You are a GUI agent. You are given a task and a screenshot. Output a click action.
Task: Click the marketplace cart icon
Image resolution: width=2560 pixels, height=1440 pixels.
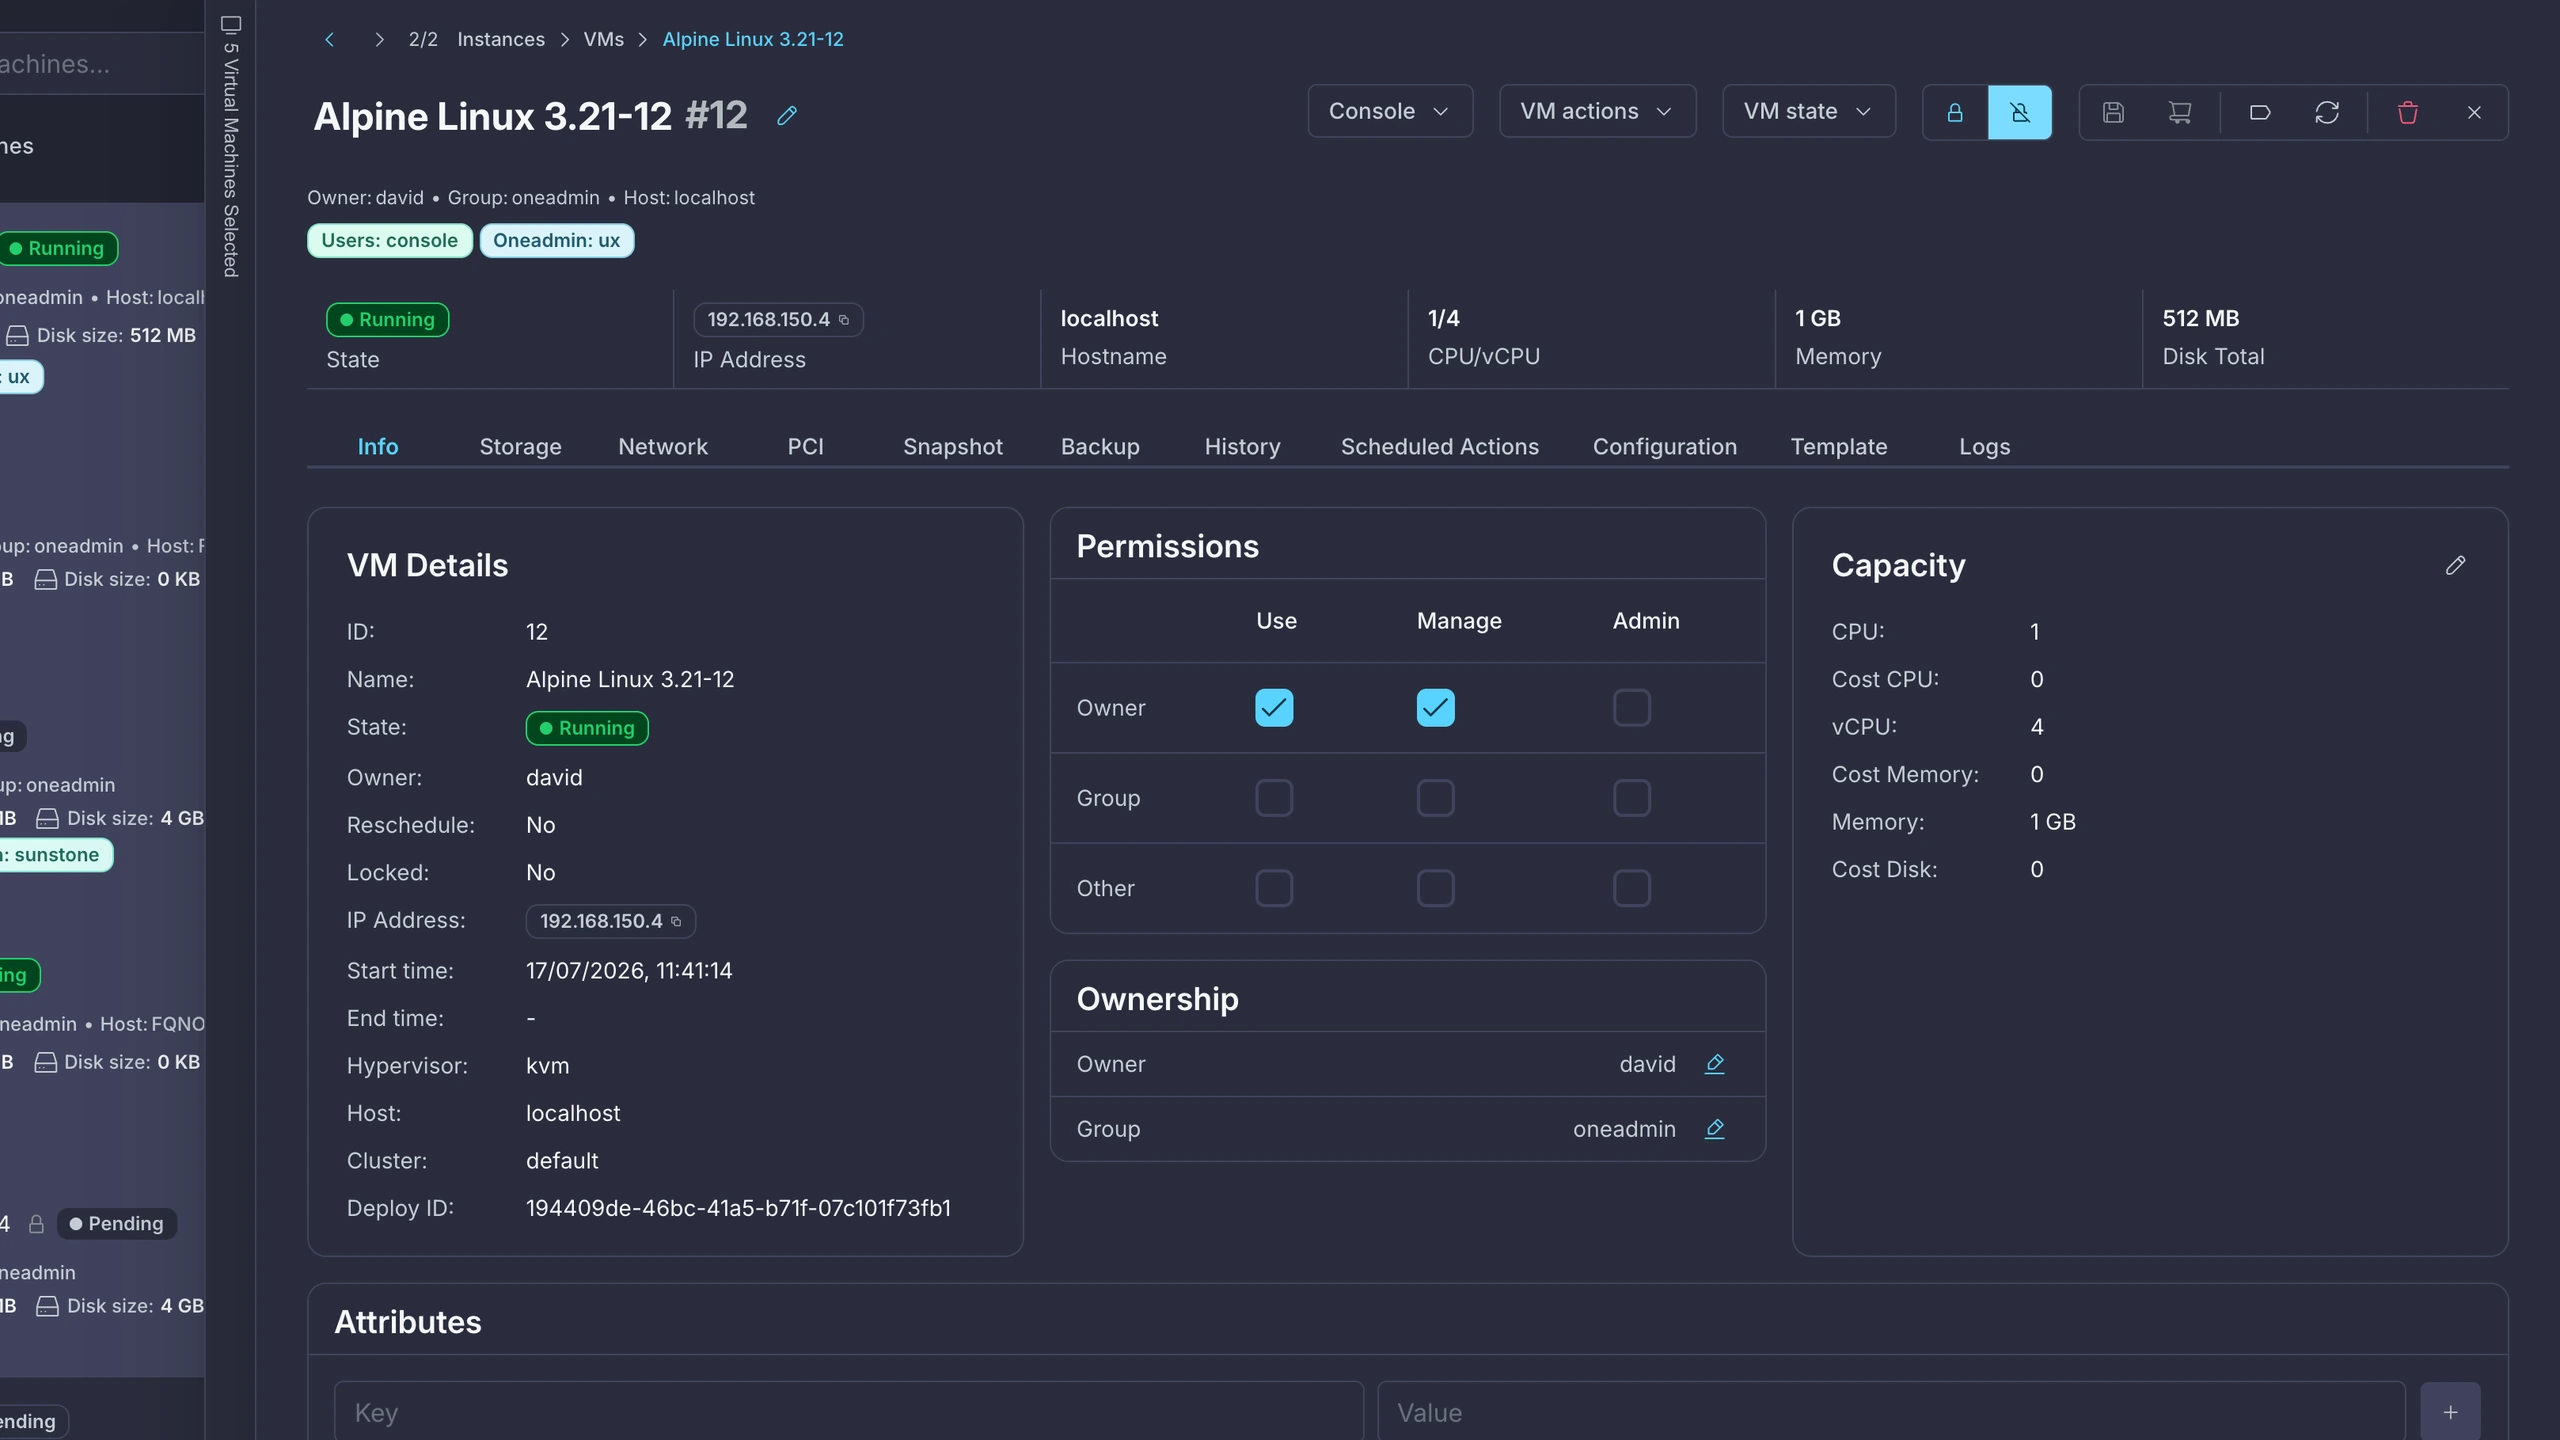[2180, 112]
